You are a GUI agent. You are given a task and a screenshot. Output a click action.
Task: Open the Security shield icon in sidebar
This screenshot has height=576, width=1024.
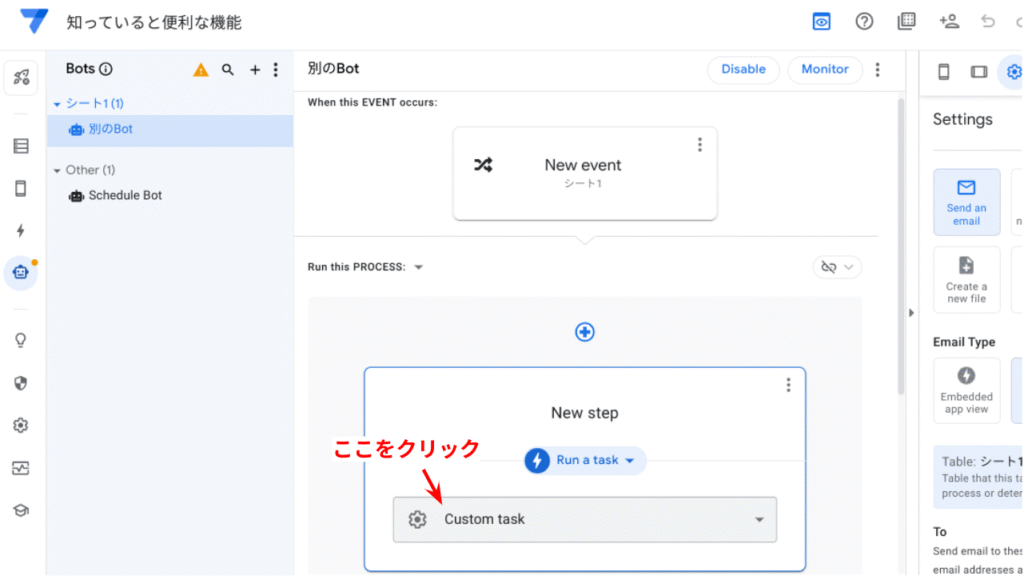coord(21,383)
